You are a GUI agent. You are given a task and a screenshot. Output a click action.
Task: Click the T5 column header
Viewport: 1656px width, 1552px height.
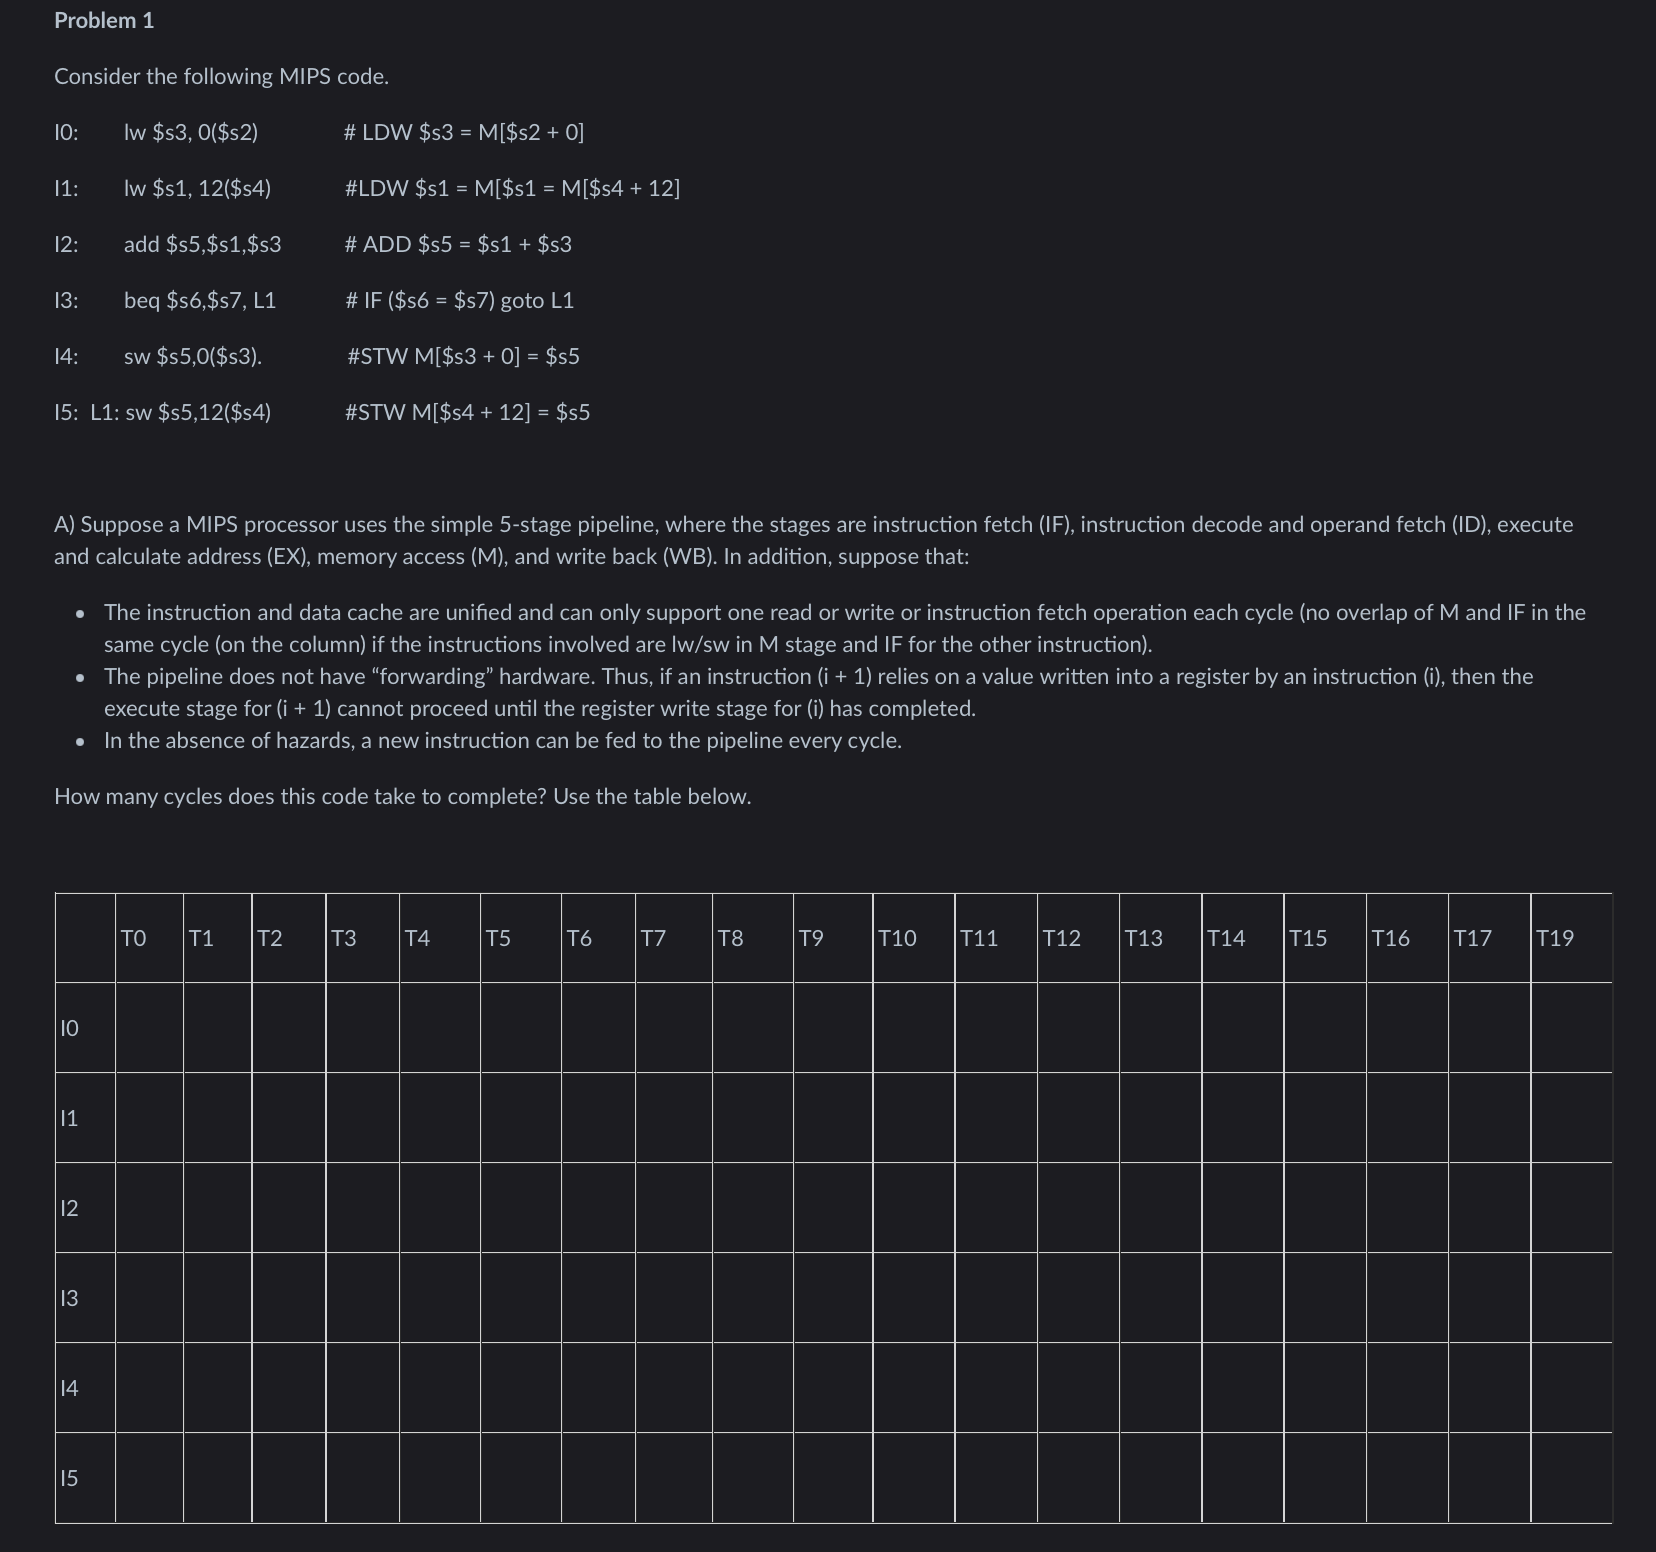coord(521,938)
